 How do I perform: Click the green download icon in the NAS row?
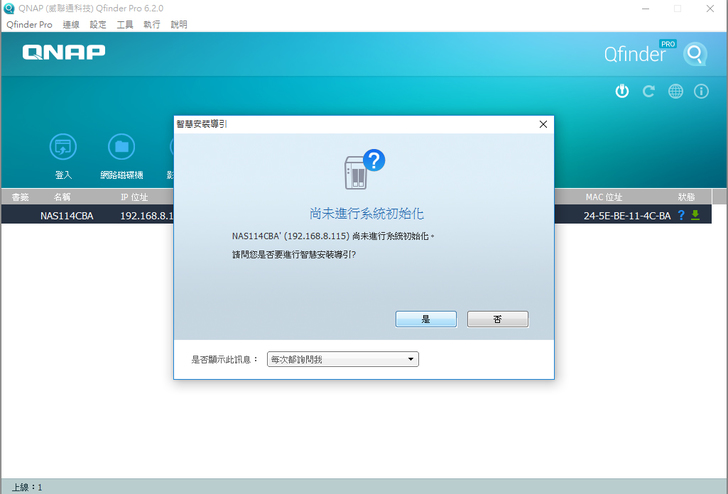[694, 215]
